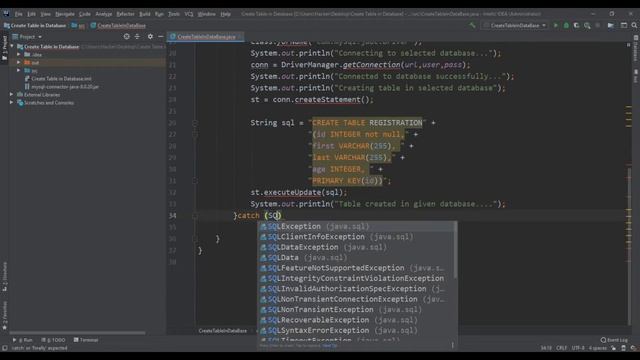Click tool window toggle icon in status bar corner
The height and width of the screenshot is (360, 640).
(4, 348)
